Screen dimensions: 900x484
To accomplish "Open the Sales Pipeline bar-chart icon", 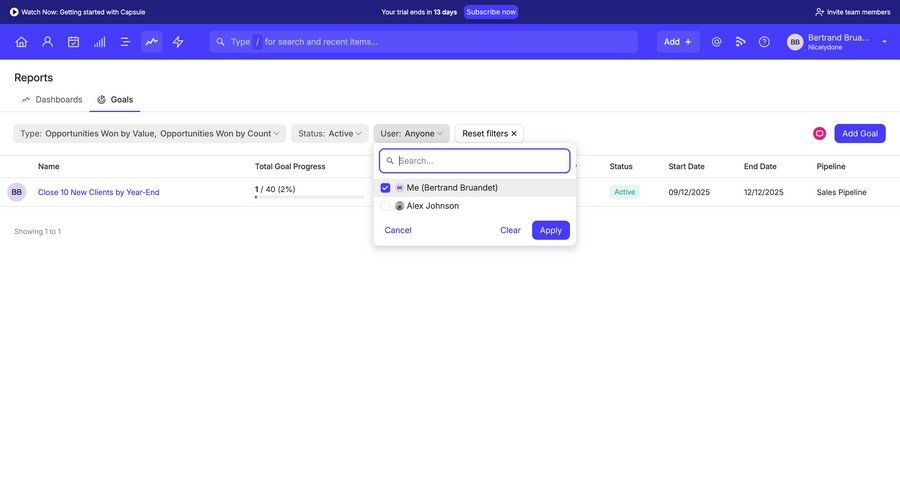I will coord(100,42).
